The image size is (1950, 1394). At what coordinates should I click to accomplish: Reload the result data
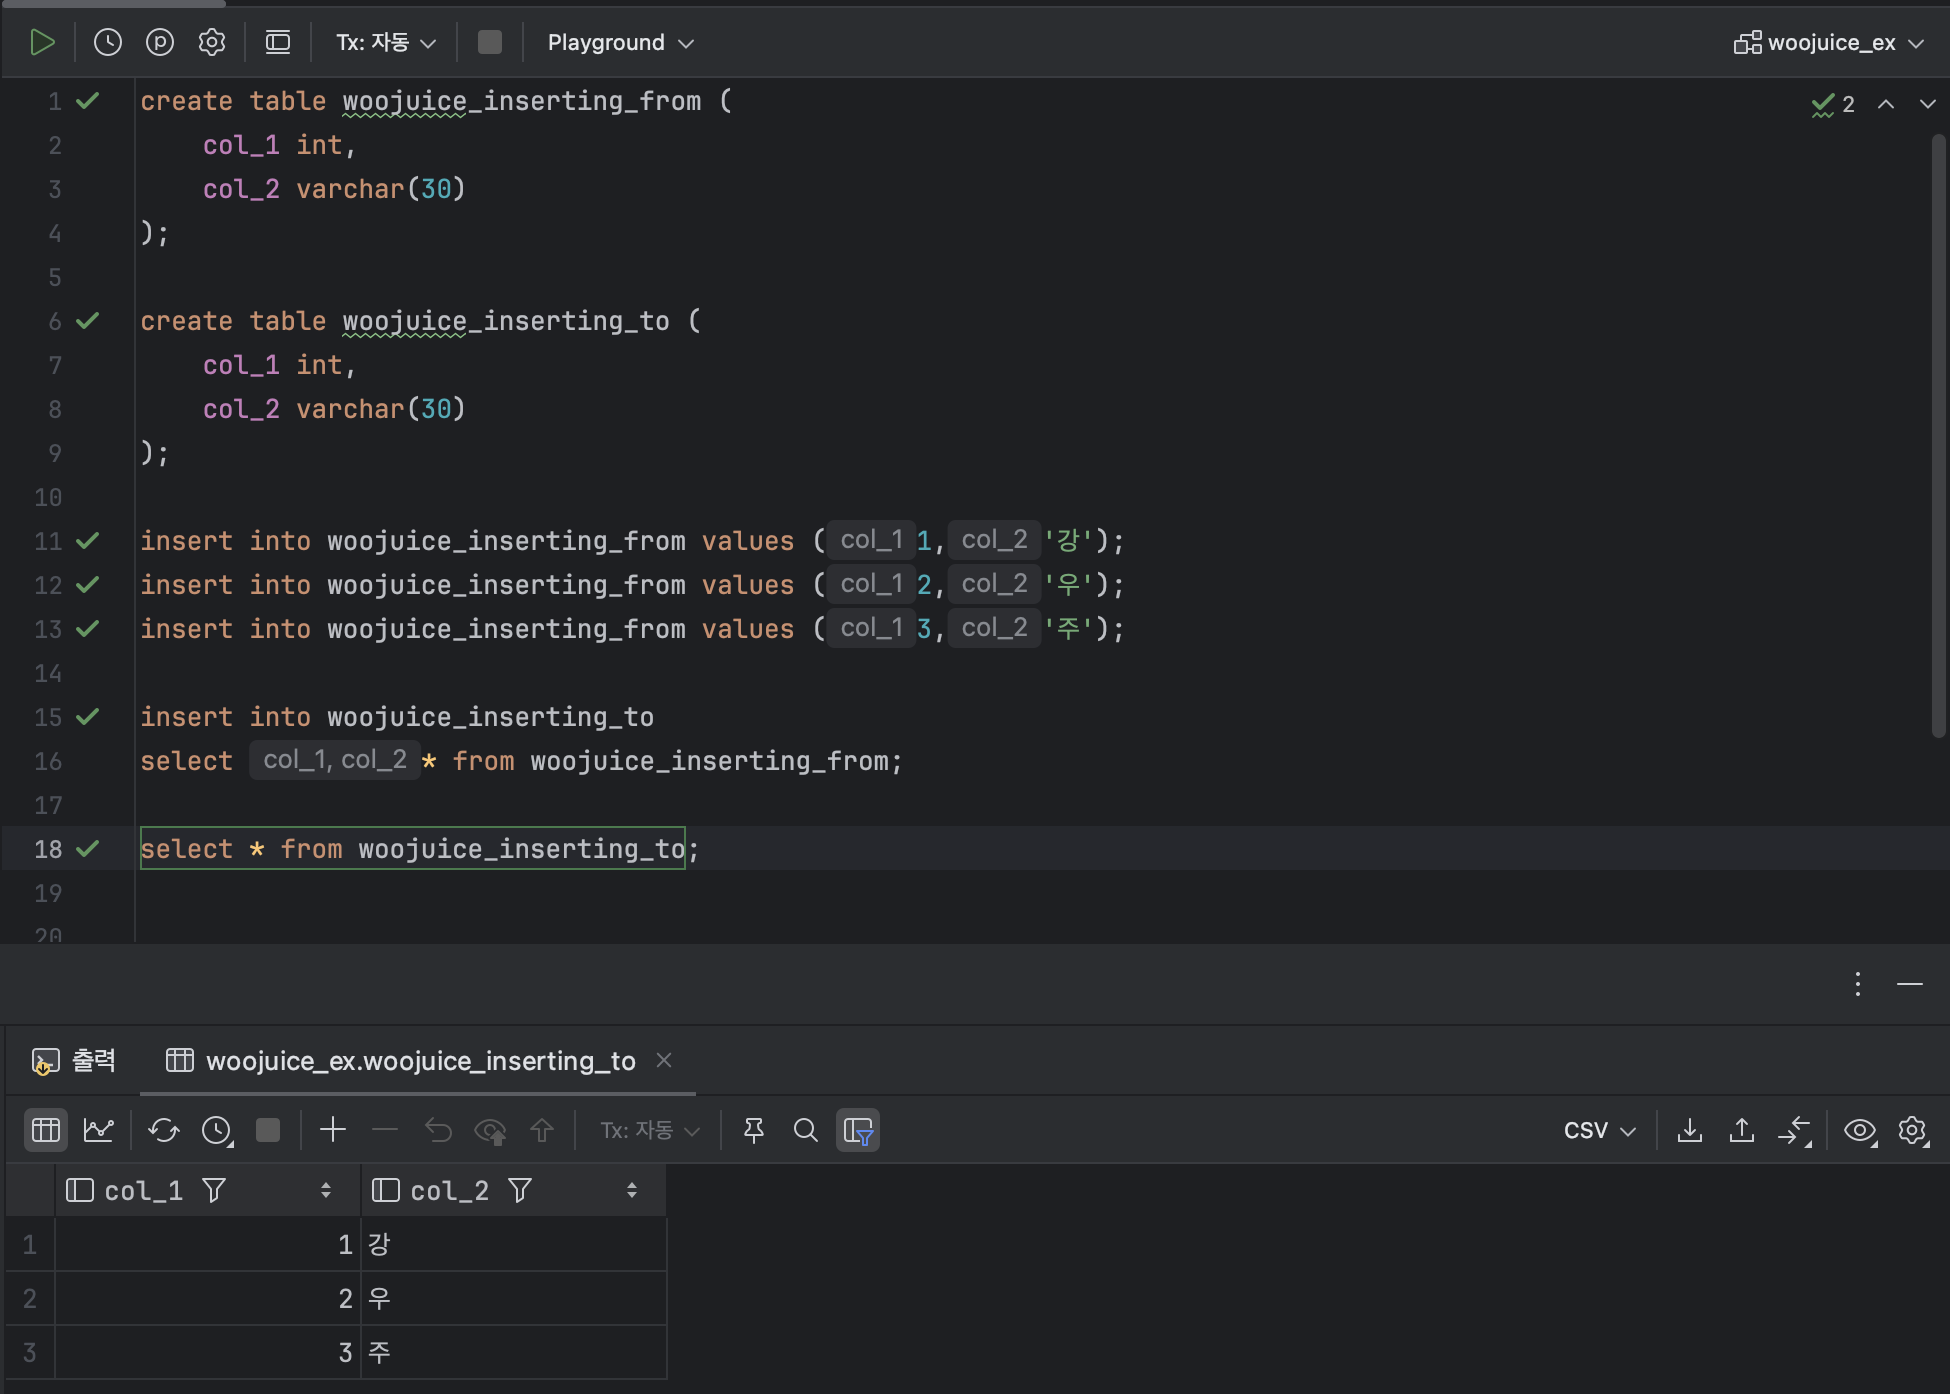pyautogui.click(x=164, y=1130)
